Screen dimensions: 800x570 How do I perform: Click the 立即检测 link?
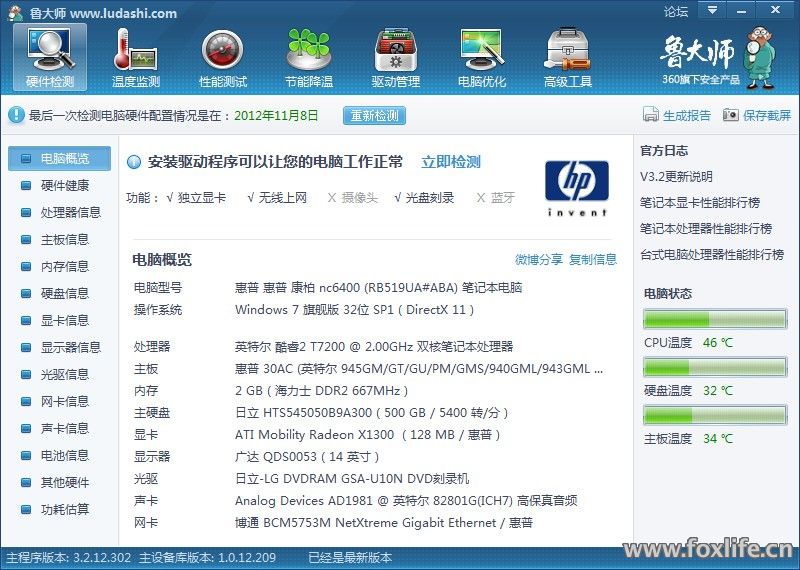click(450, 162)
